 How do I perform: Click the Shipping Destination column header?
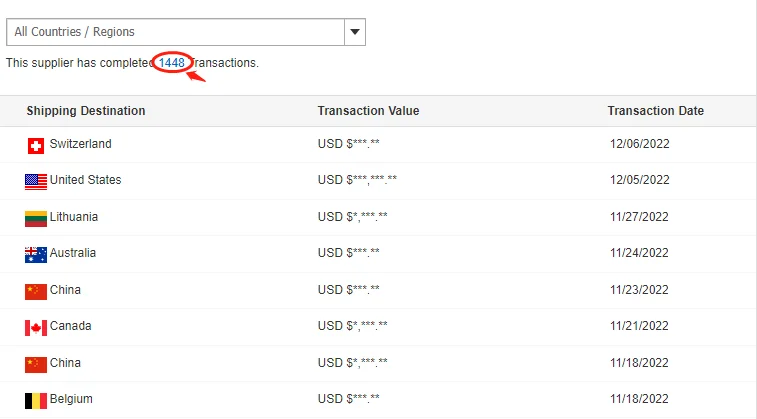tap(86, 111)
